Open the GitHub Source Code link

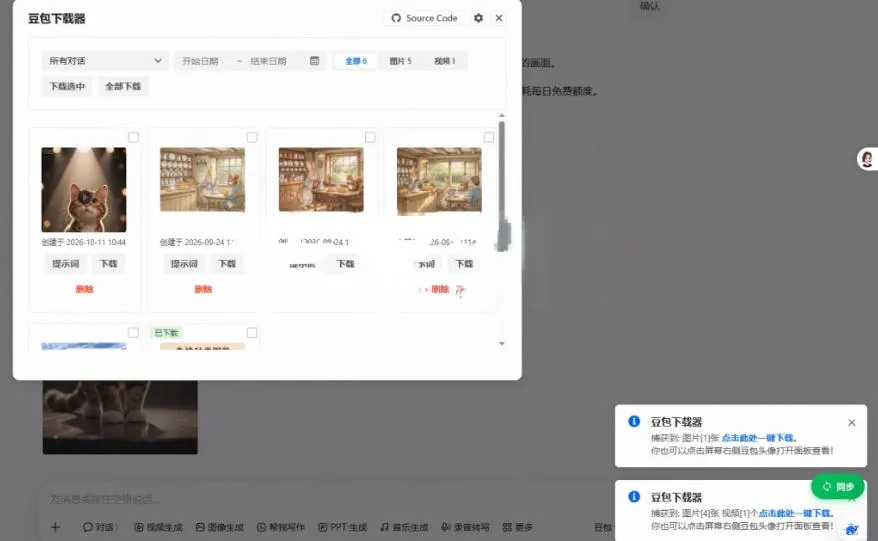pyautogui.click(x=424, y=18)
